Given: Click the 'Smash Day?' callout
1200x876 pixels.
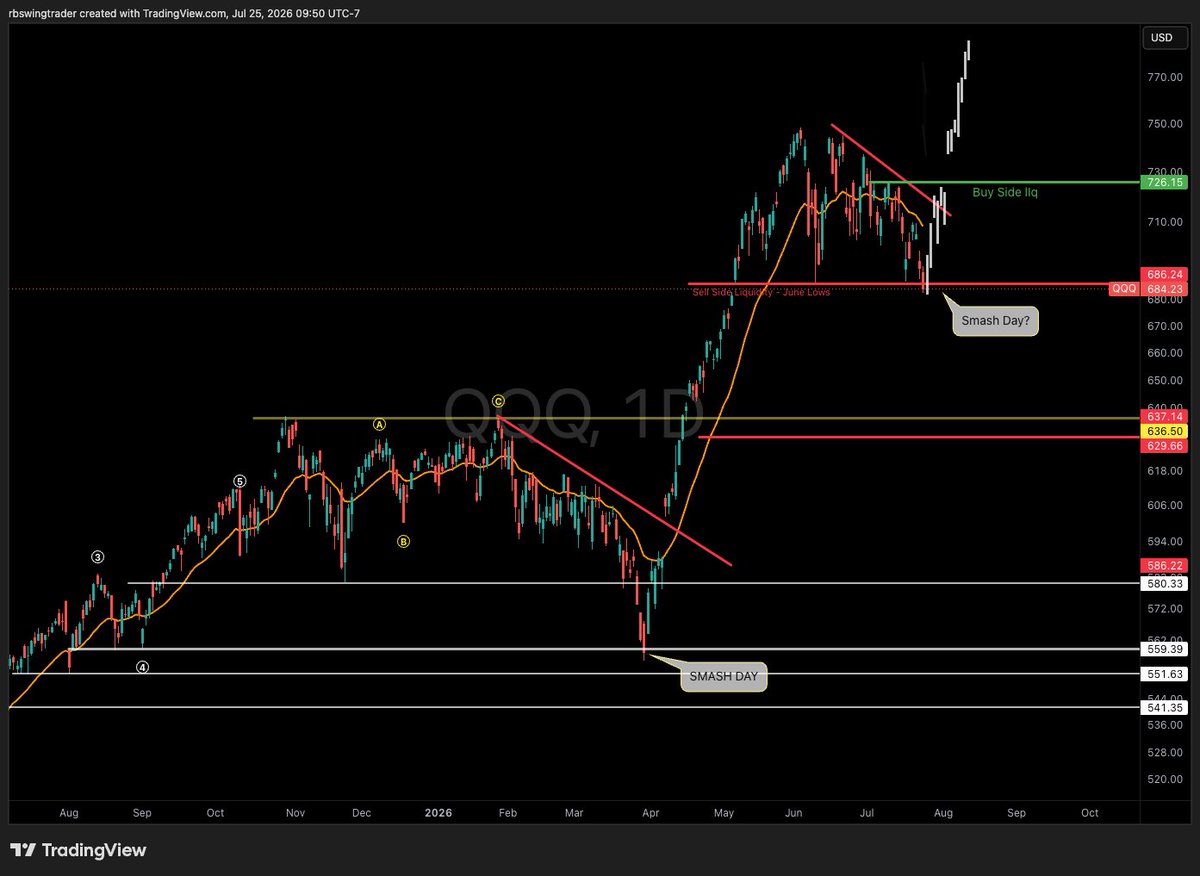Looking at the screenshot, I should pyautogui.click(x=996, y=322).
